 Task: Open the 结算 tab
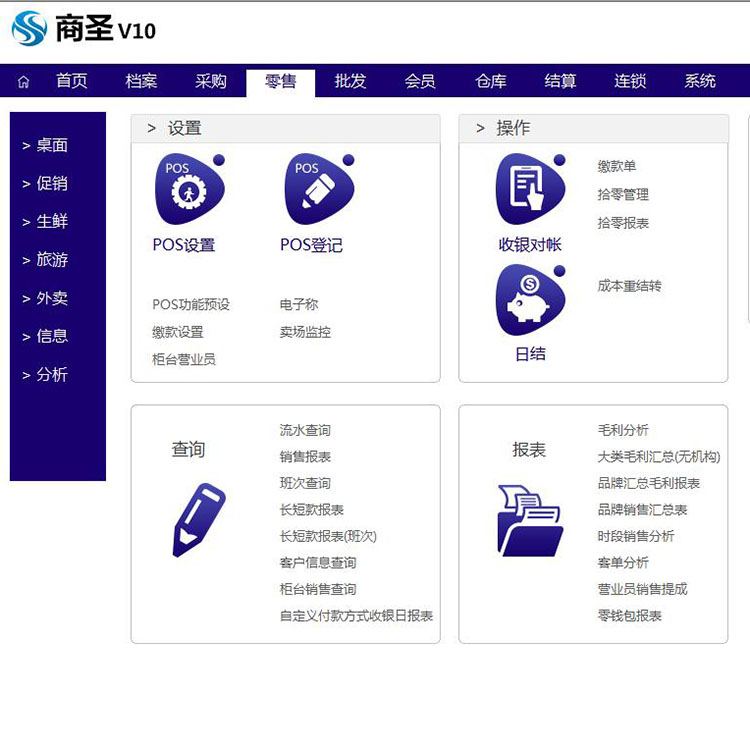point(560,81)
